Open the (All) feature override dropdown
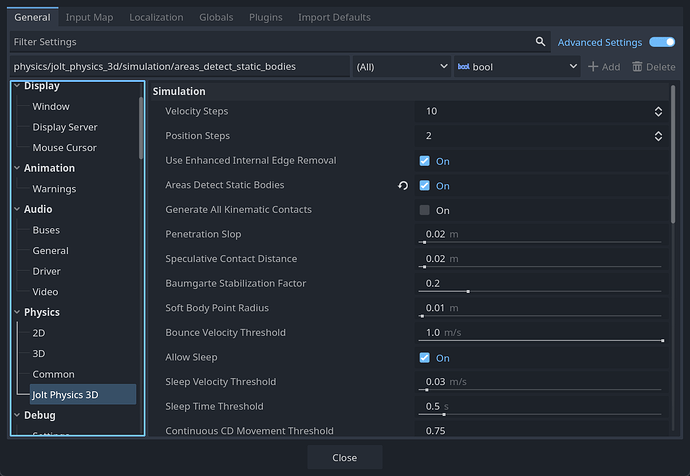 tap(402, 66)
